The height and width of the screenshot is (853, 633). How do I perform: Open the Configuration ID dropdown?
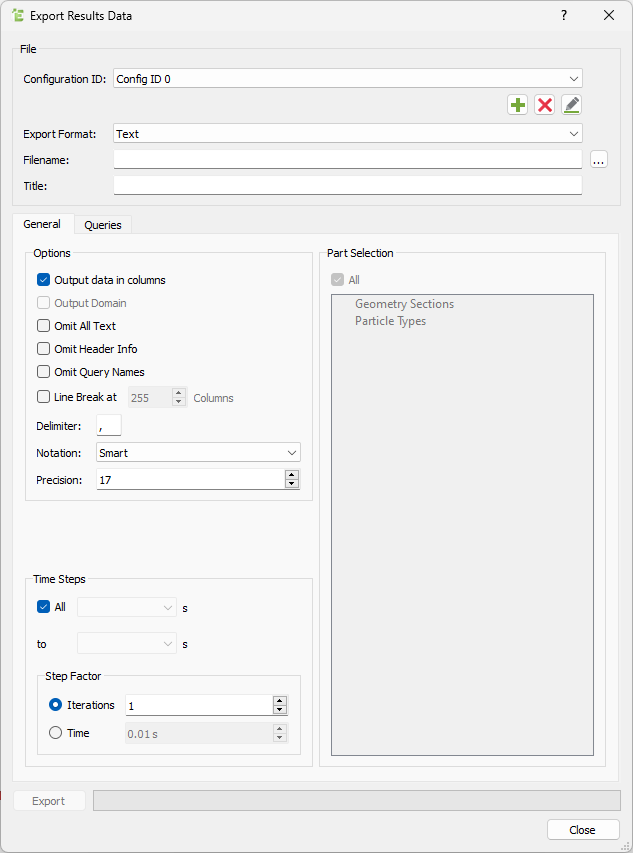click(x=347, y=78)
